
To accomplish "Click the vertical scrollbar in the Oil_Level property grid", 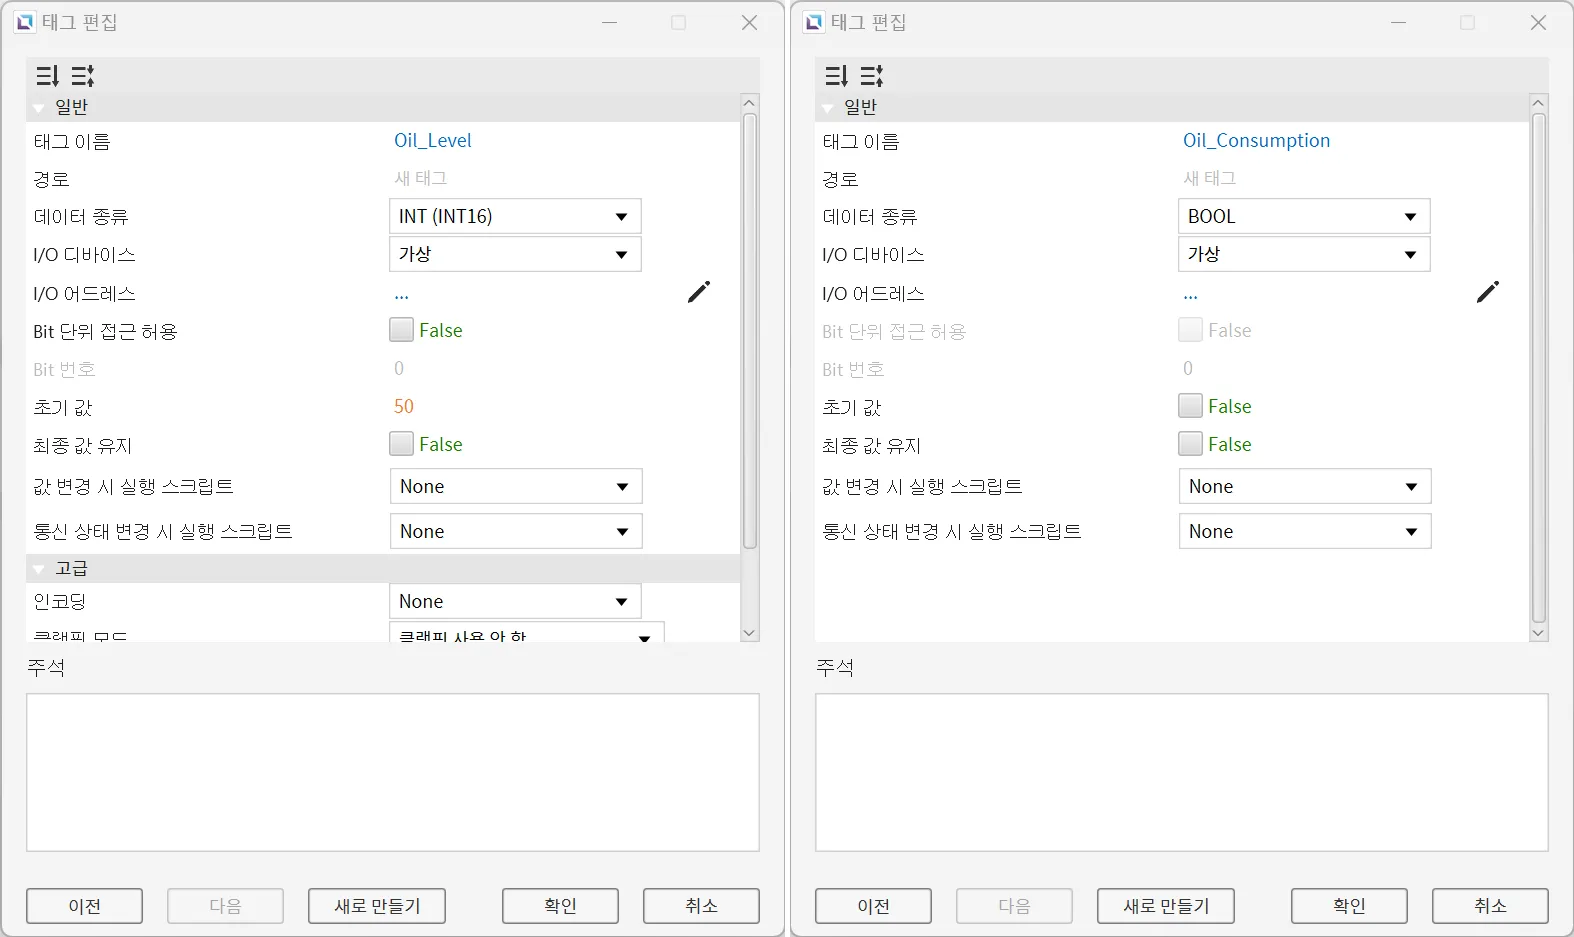I will pos(749,330).
